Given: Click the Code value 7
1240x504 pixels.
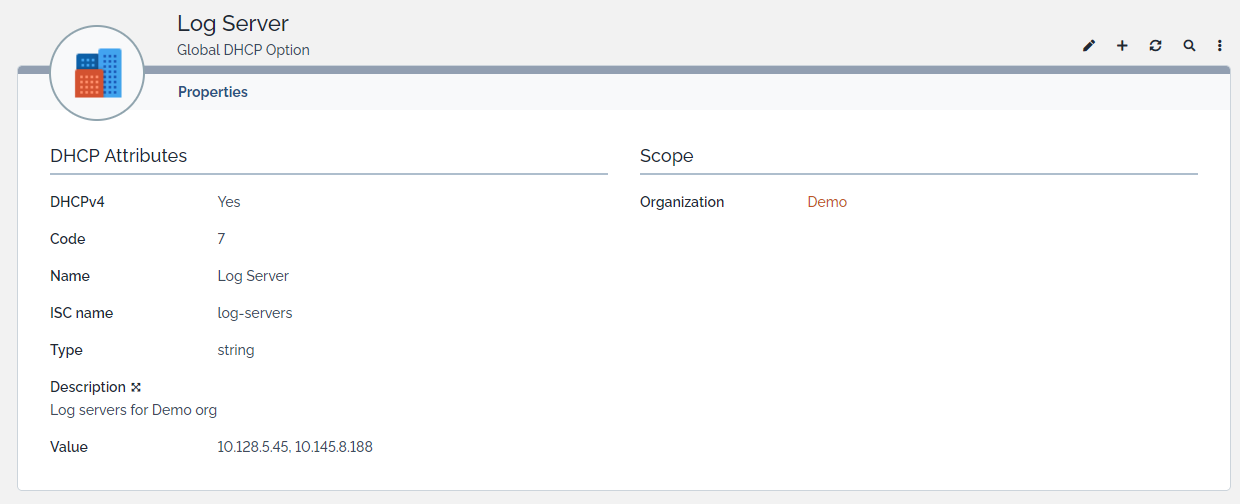Looking at the screenshot, I should click(x=221, y=239).
